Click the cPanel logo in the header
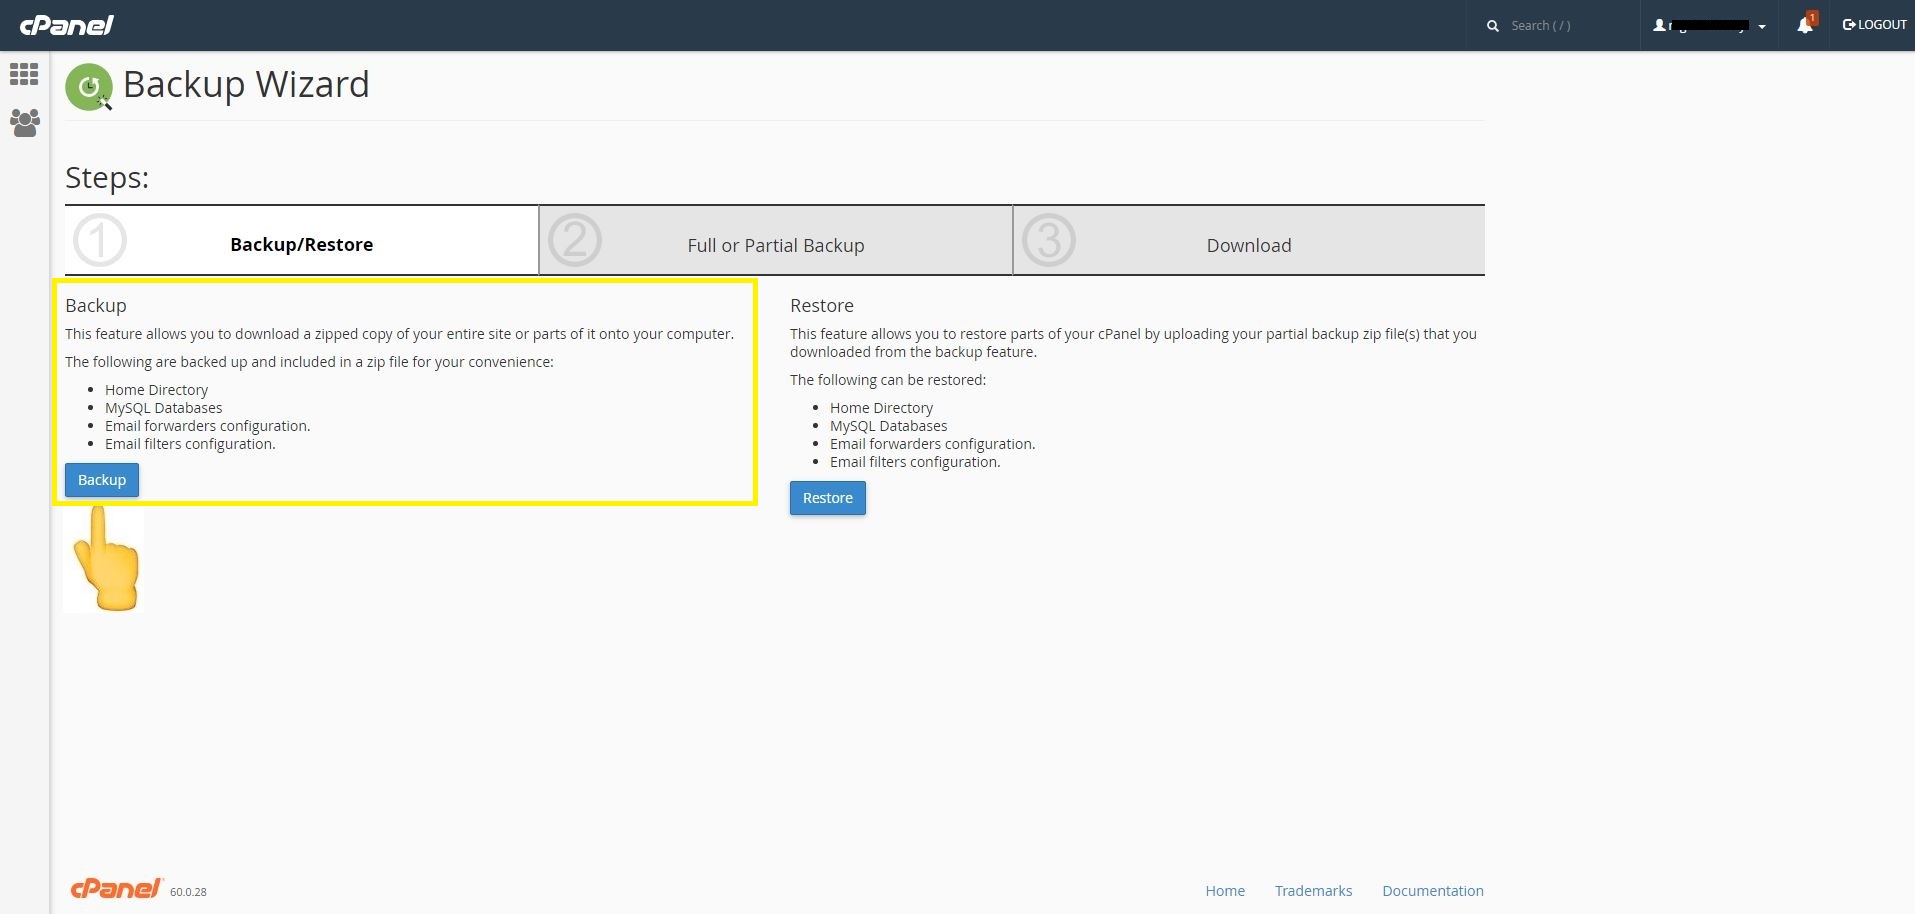 pyautogui.click(x=66, y=25)
